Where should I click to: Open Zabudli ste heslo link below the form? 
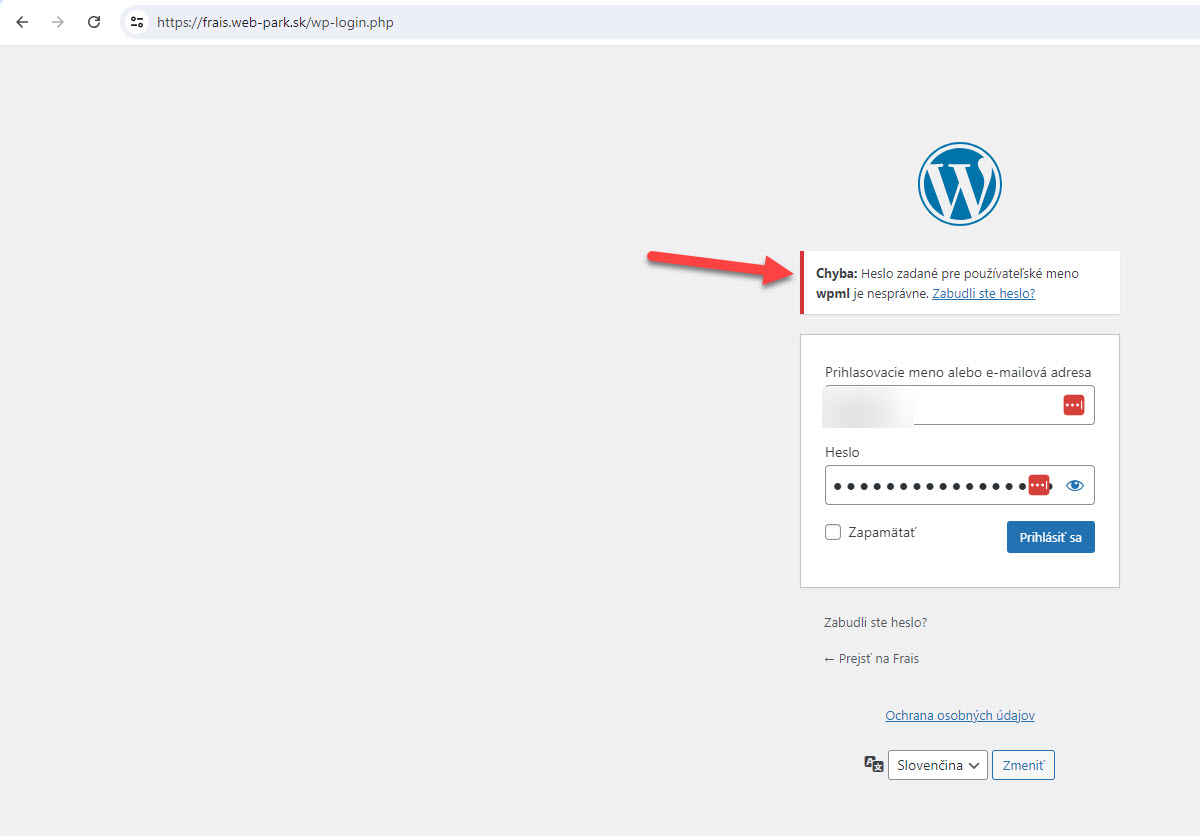click(875, 622)
